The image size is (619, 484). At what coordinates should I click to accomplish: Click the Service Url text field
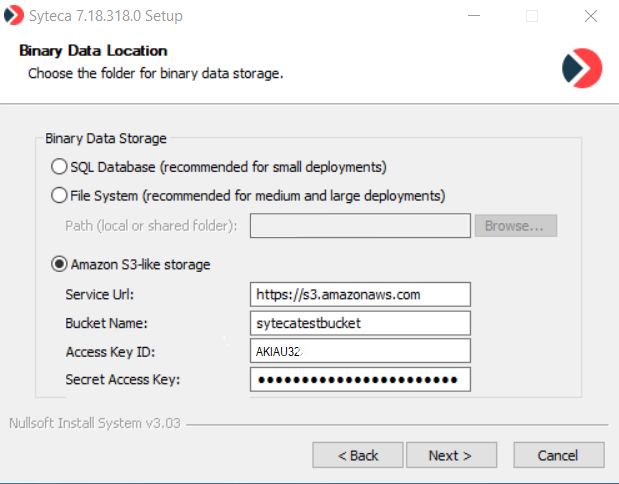(360, 294)
